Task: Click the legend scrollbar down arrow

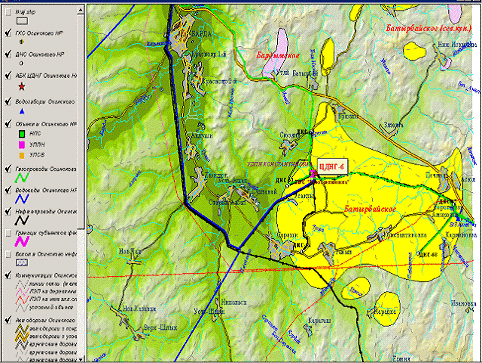Action: pyautogui.click(x=80, y=359)
